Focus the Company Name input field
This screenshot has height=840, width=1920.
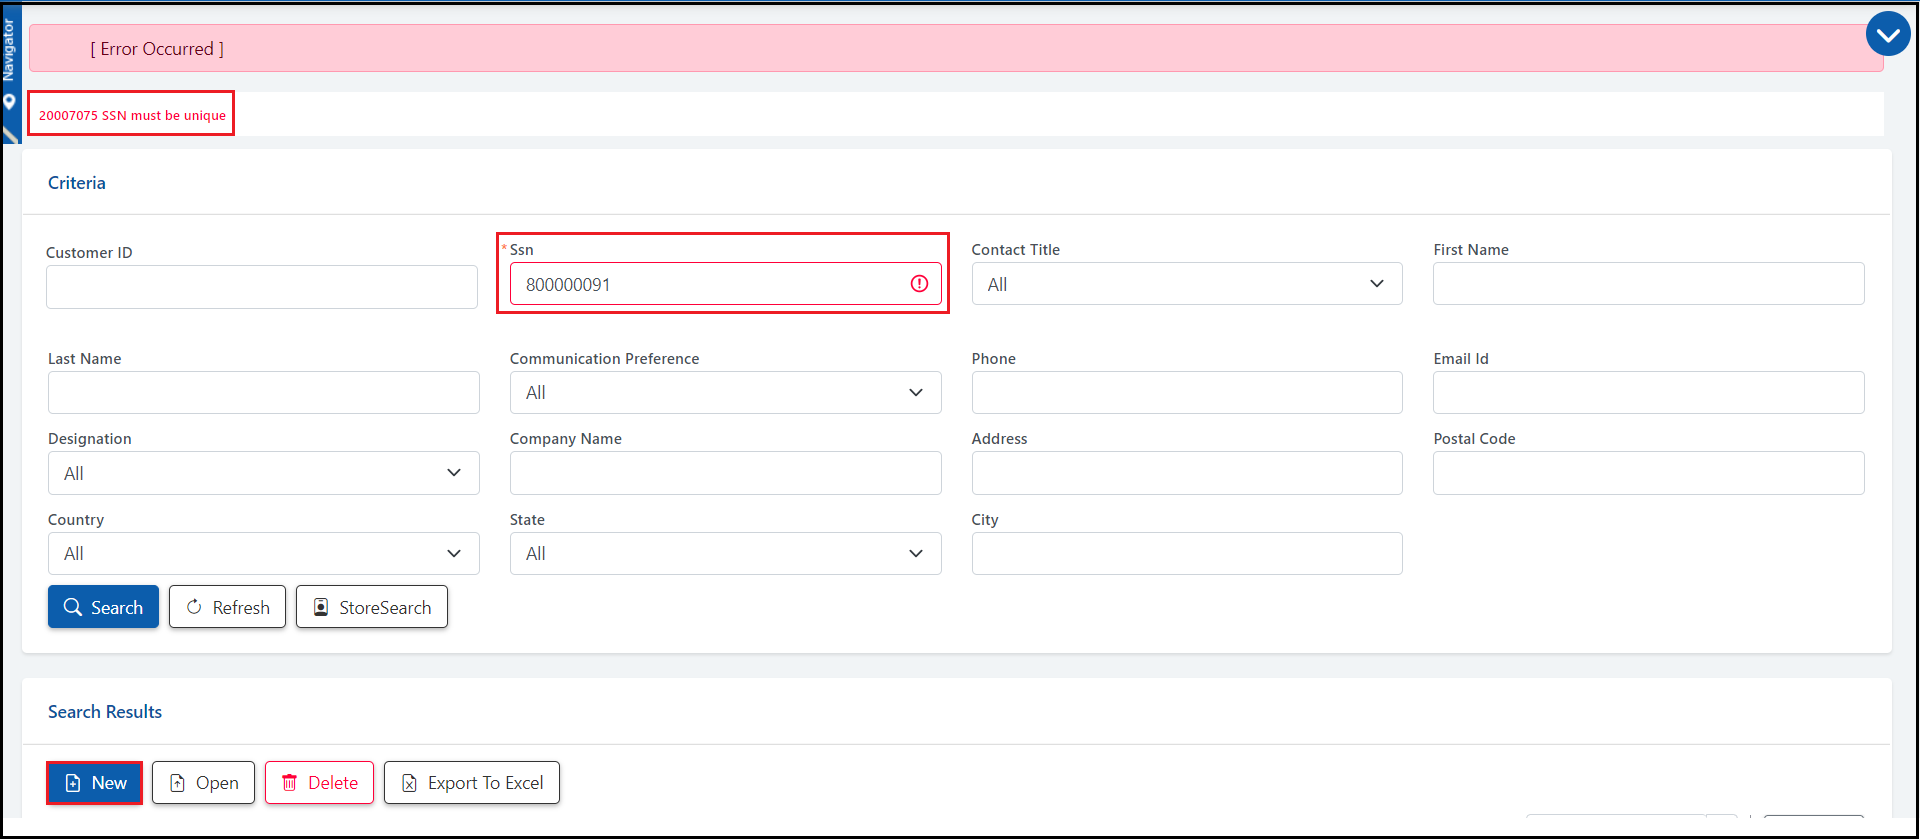[725, 473]
